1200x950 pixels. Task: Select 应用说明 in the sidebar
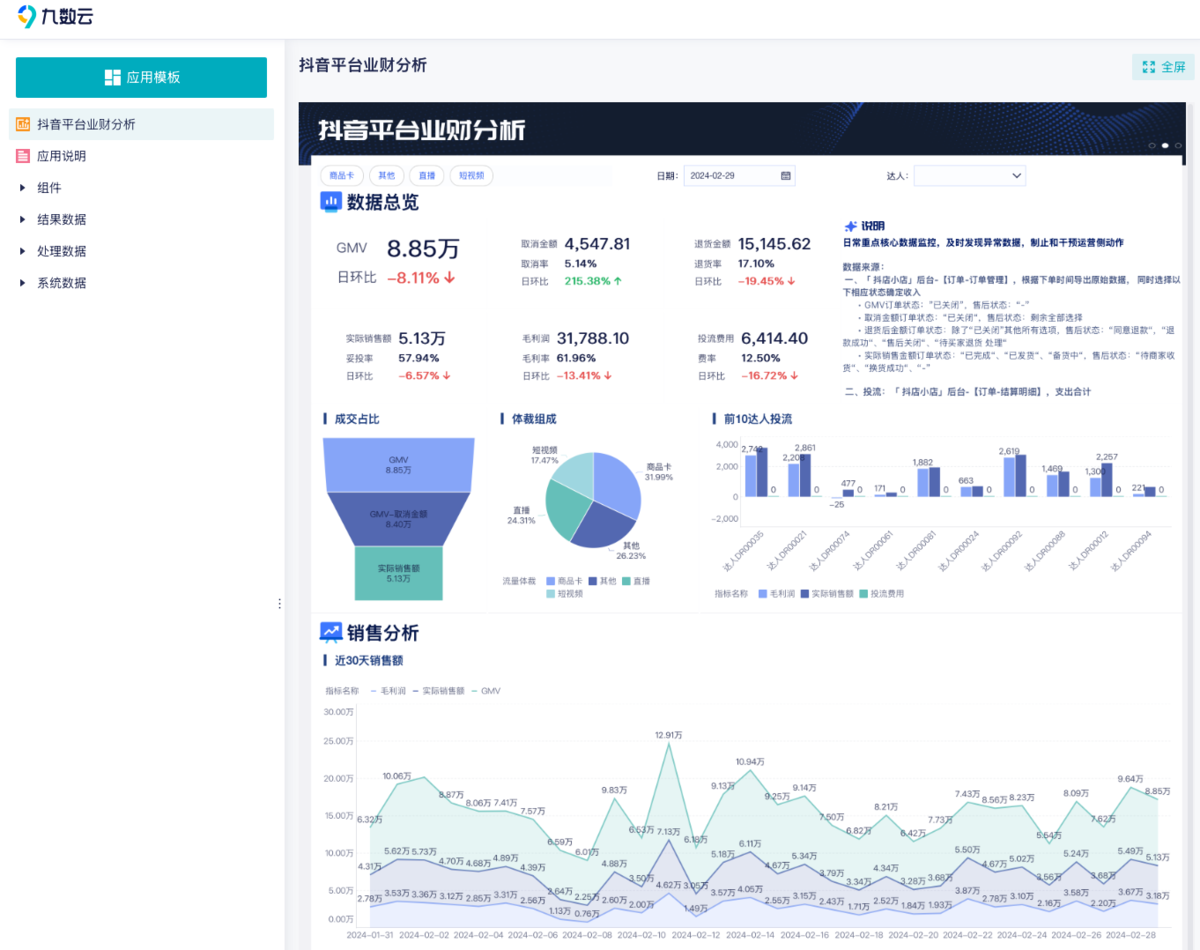(62, 156)
